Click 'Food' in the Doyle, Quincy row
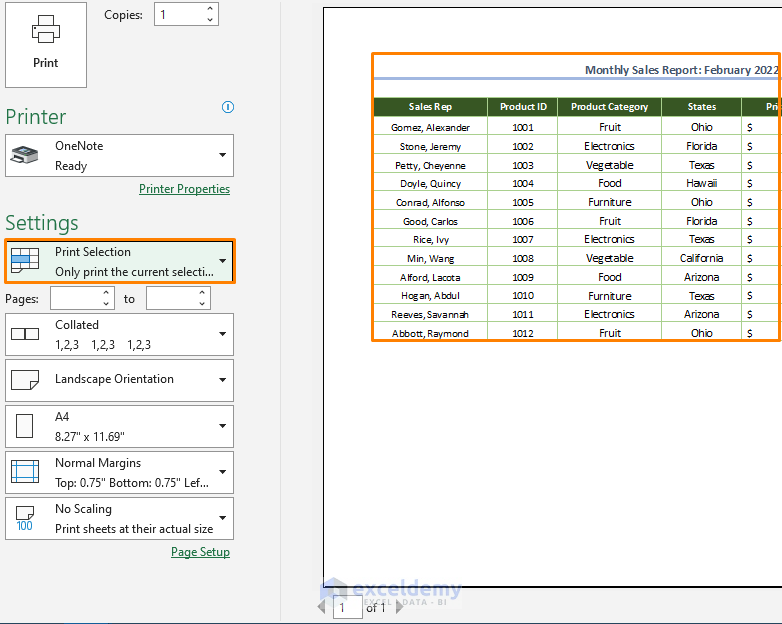The height and width of the screenshot is (624, 782). (x=609, y=184)
